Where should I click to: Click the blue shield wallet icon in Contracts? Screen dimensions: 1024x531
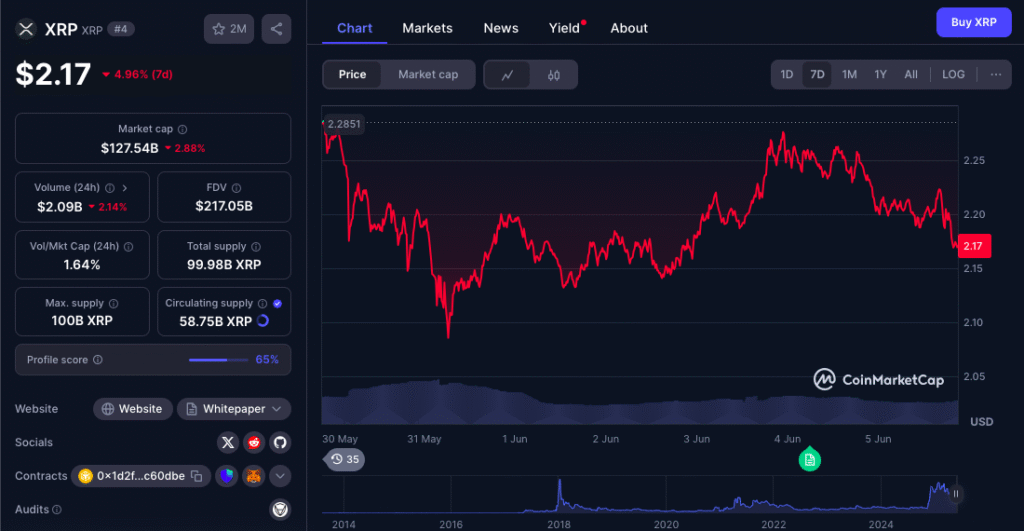[227, 476]
